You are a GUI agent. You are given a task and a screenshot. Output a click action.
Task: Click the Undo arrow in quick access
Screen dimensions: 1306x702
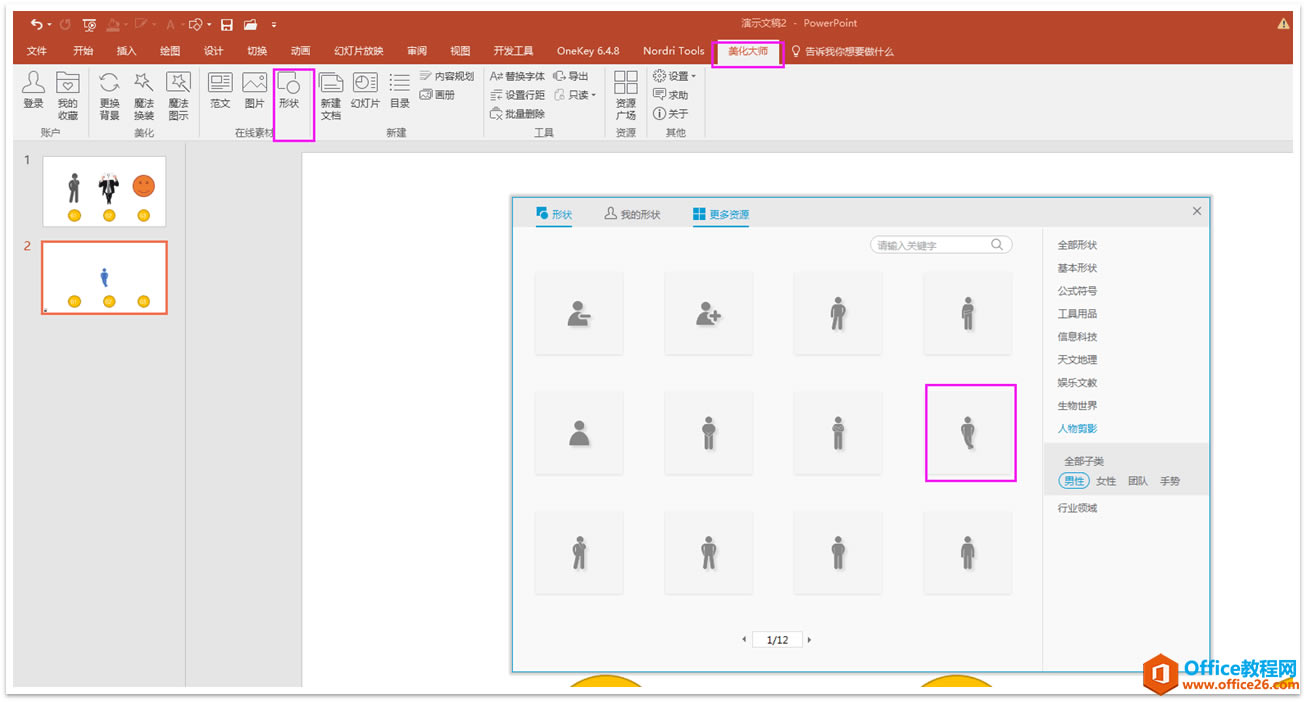tap(37, 24)
